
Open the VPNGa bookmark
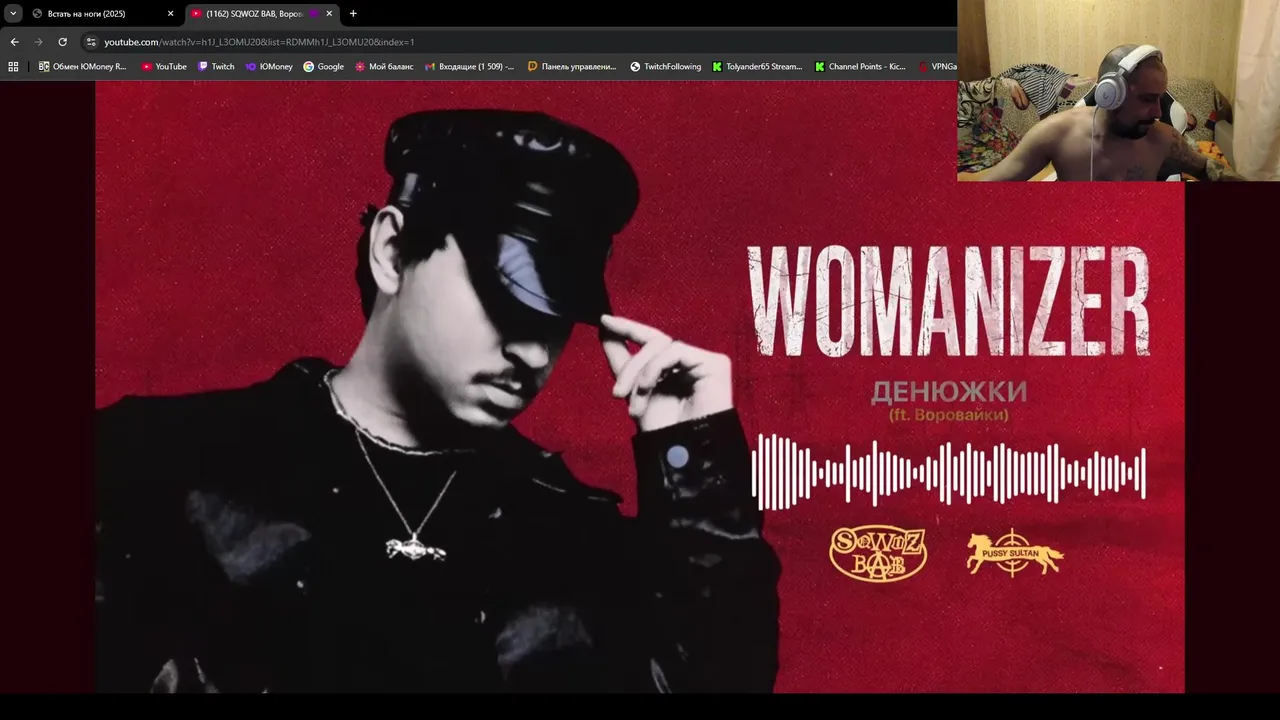click(937, 67)
